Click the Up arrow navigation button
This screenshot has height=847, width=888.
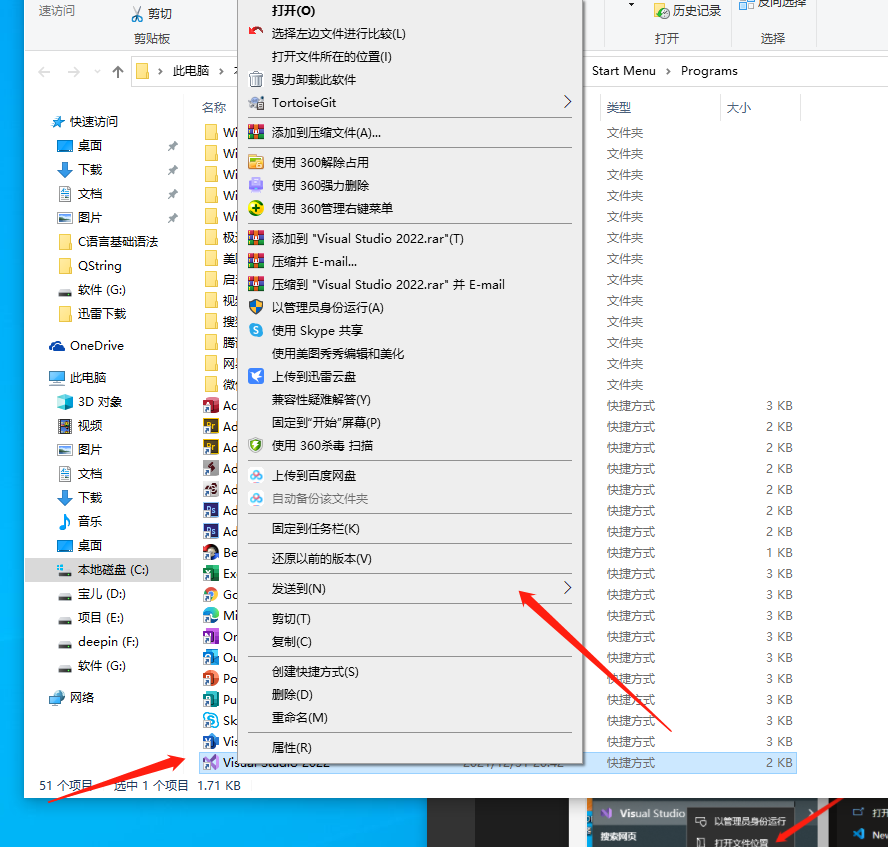point(118,72)
